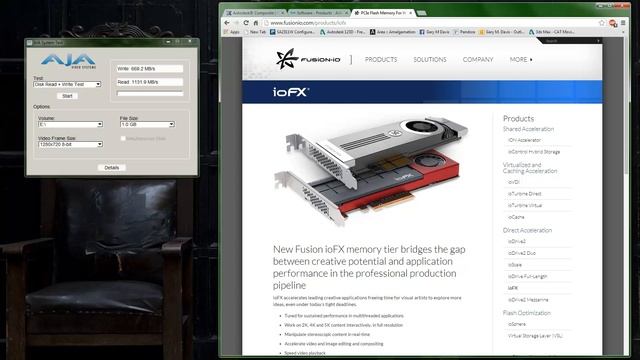Open the File Size dropdown
640x360 pixels.
pyautogui.click(x=147, y=124)
